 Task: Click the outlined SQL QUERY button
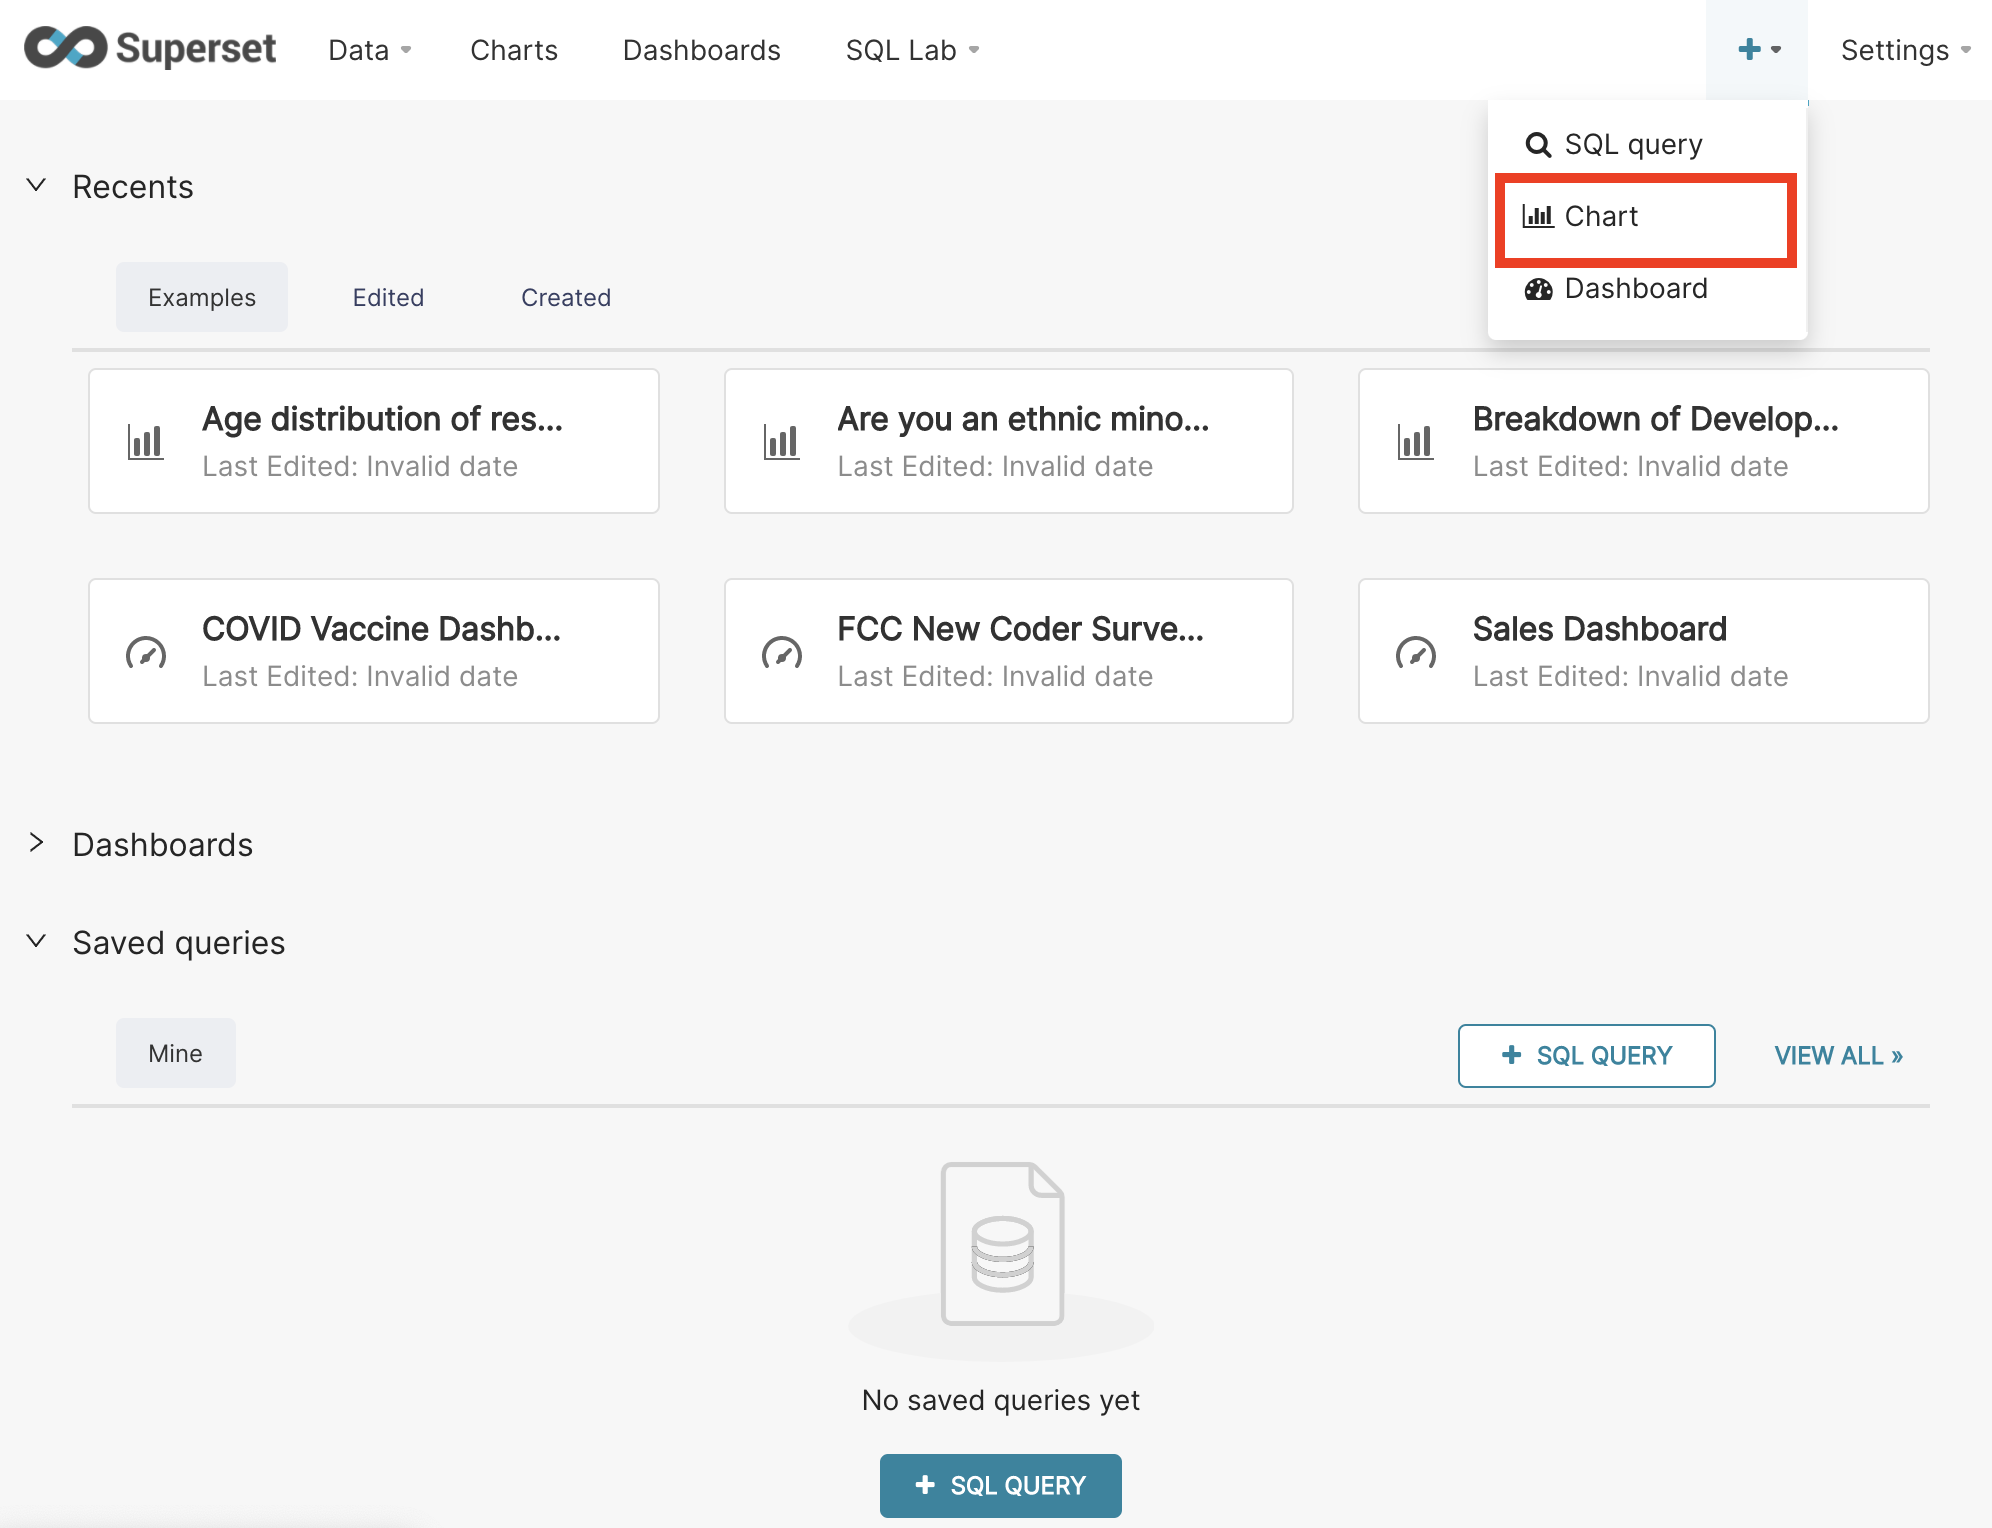tap(1586, 1055)
